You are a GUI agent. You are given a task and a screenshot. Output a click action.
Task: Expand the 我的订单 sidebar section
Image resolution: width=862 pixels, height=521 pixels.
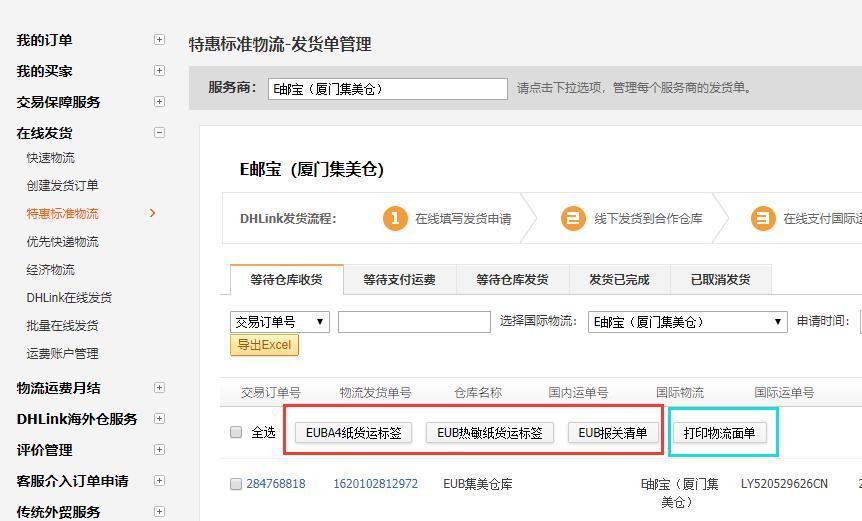[x=159, y=40]
